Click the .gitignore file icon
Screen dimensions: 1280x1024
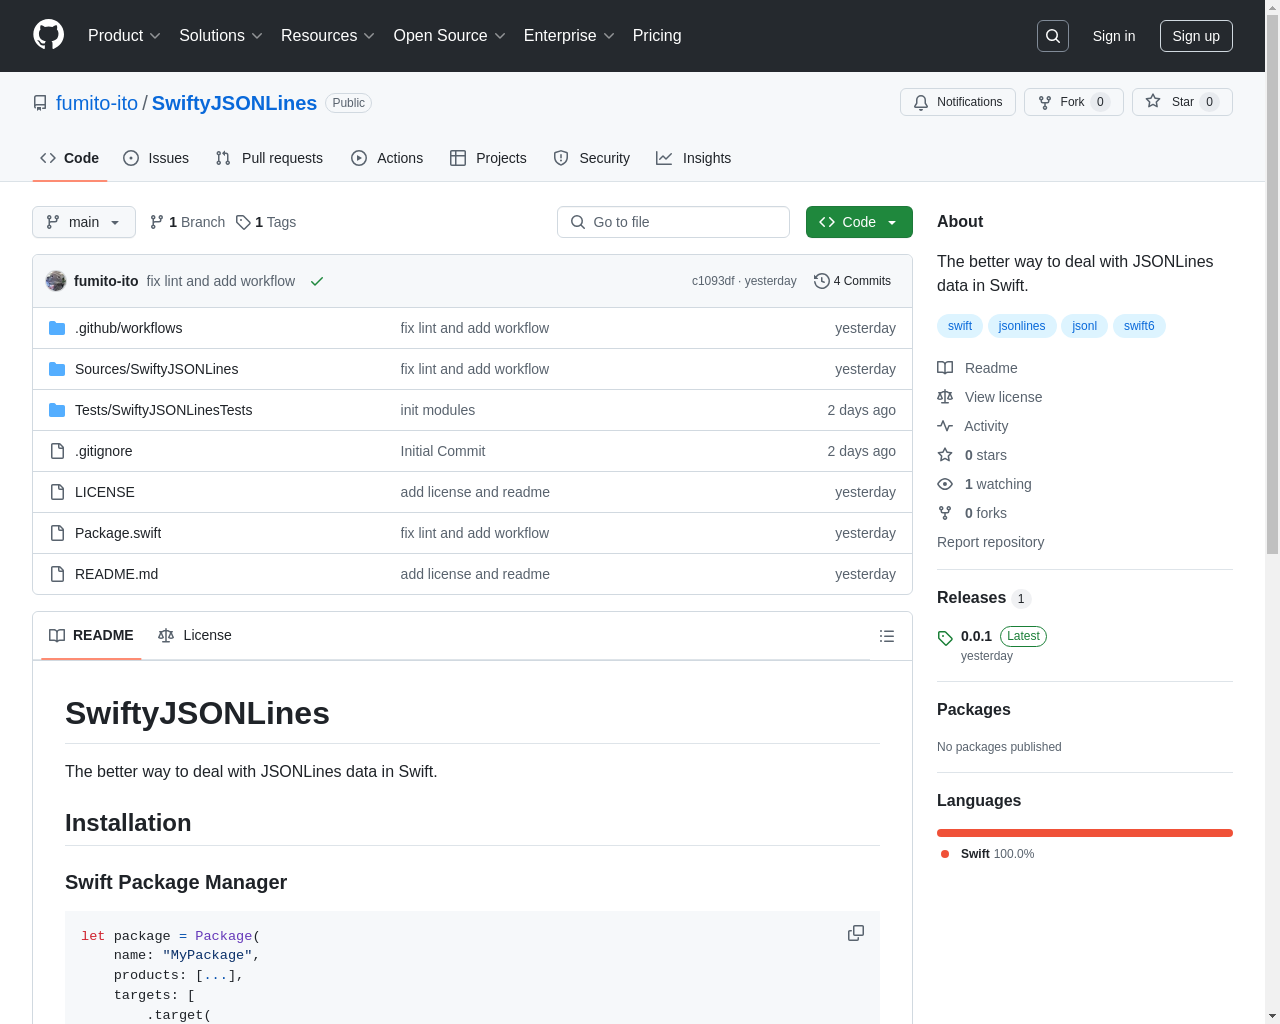coord(57,451)
